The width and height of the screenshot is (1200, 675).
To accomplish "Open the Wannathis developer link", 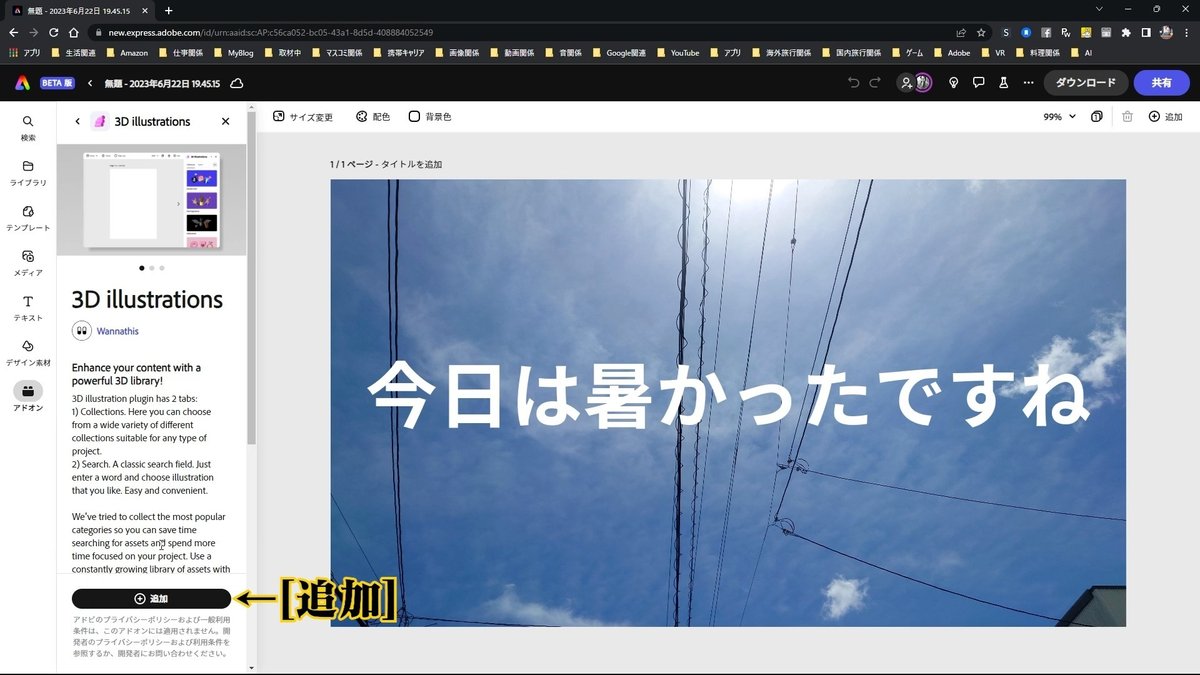I will [118, 331].
